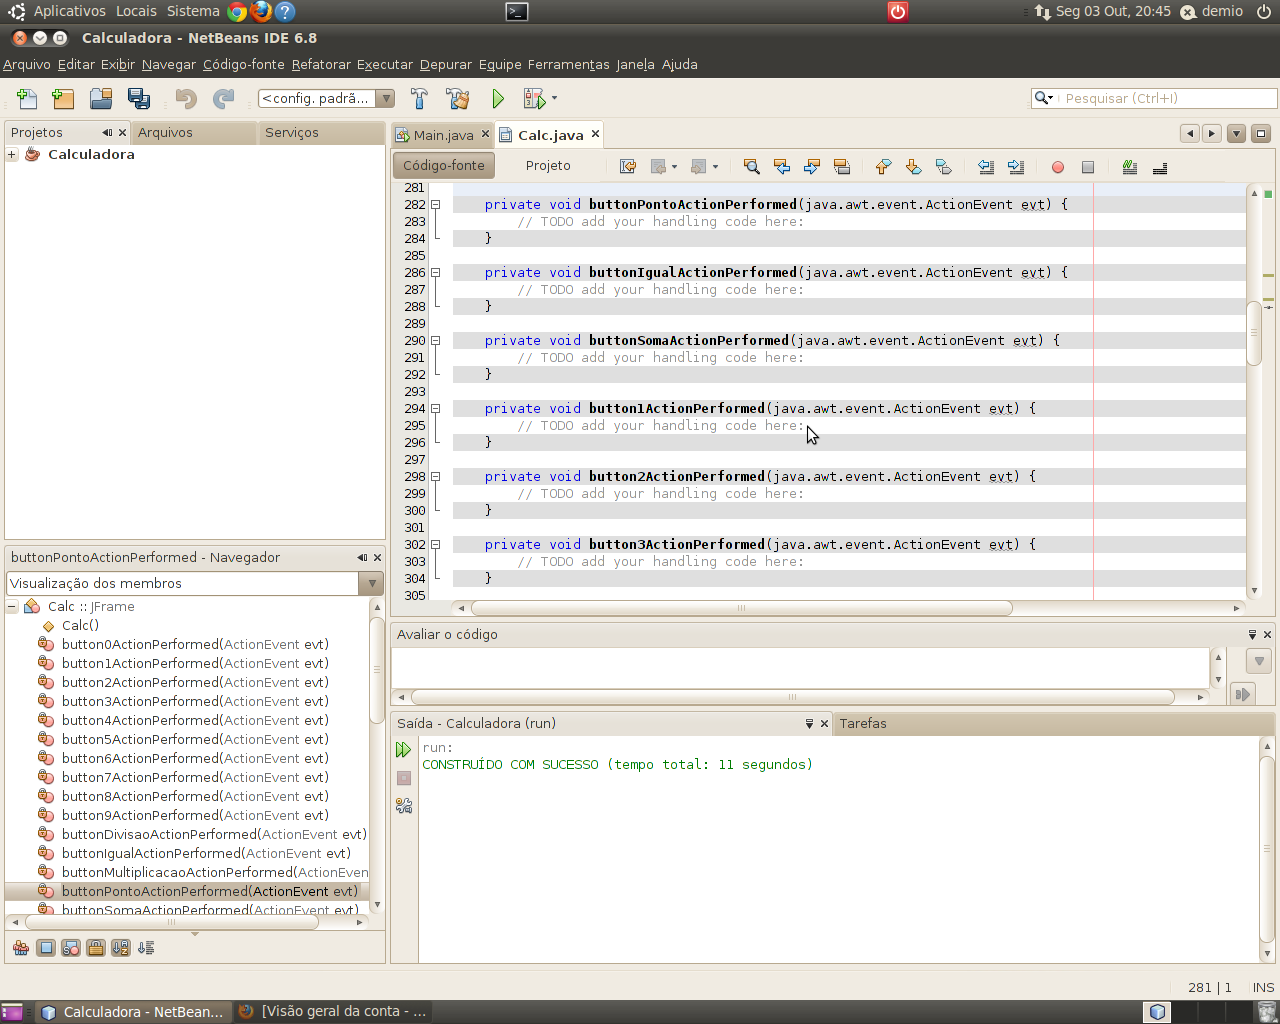Collapse code fold at line 294
1280x1024 pixels.
pyautogui.click(x=435, y=408)
